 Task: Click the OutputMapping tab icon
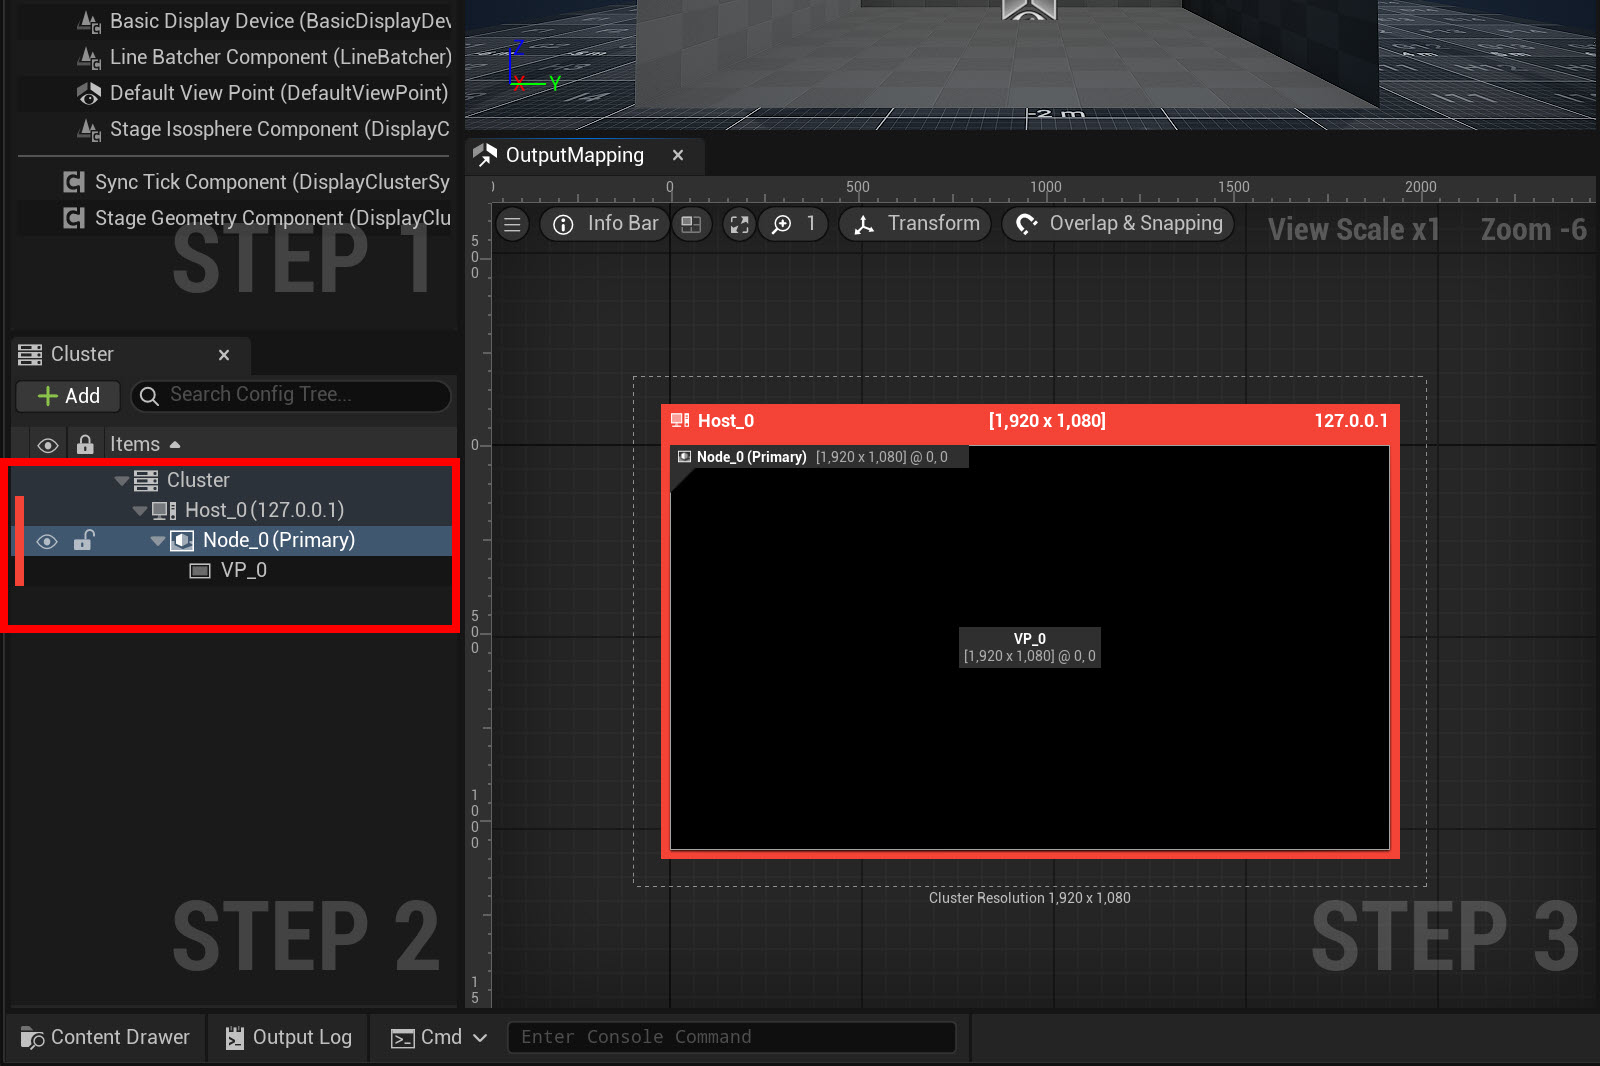click(x=485, y=155)
